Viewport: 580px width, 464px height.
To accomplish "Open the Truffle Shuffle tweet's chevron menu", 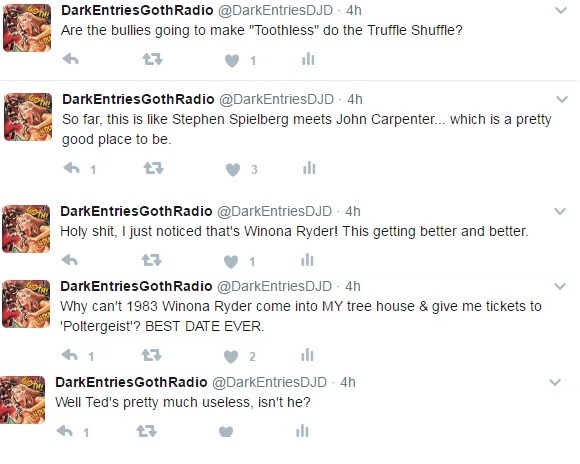I will pos(561,10).
